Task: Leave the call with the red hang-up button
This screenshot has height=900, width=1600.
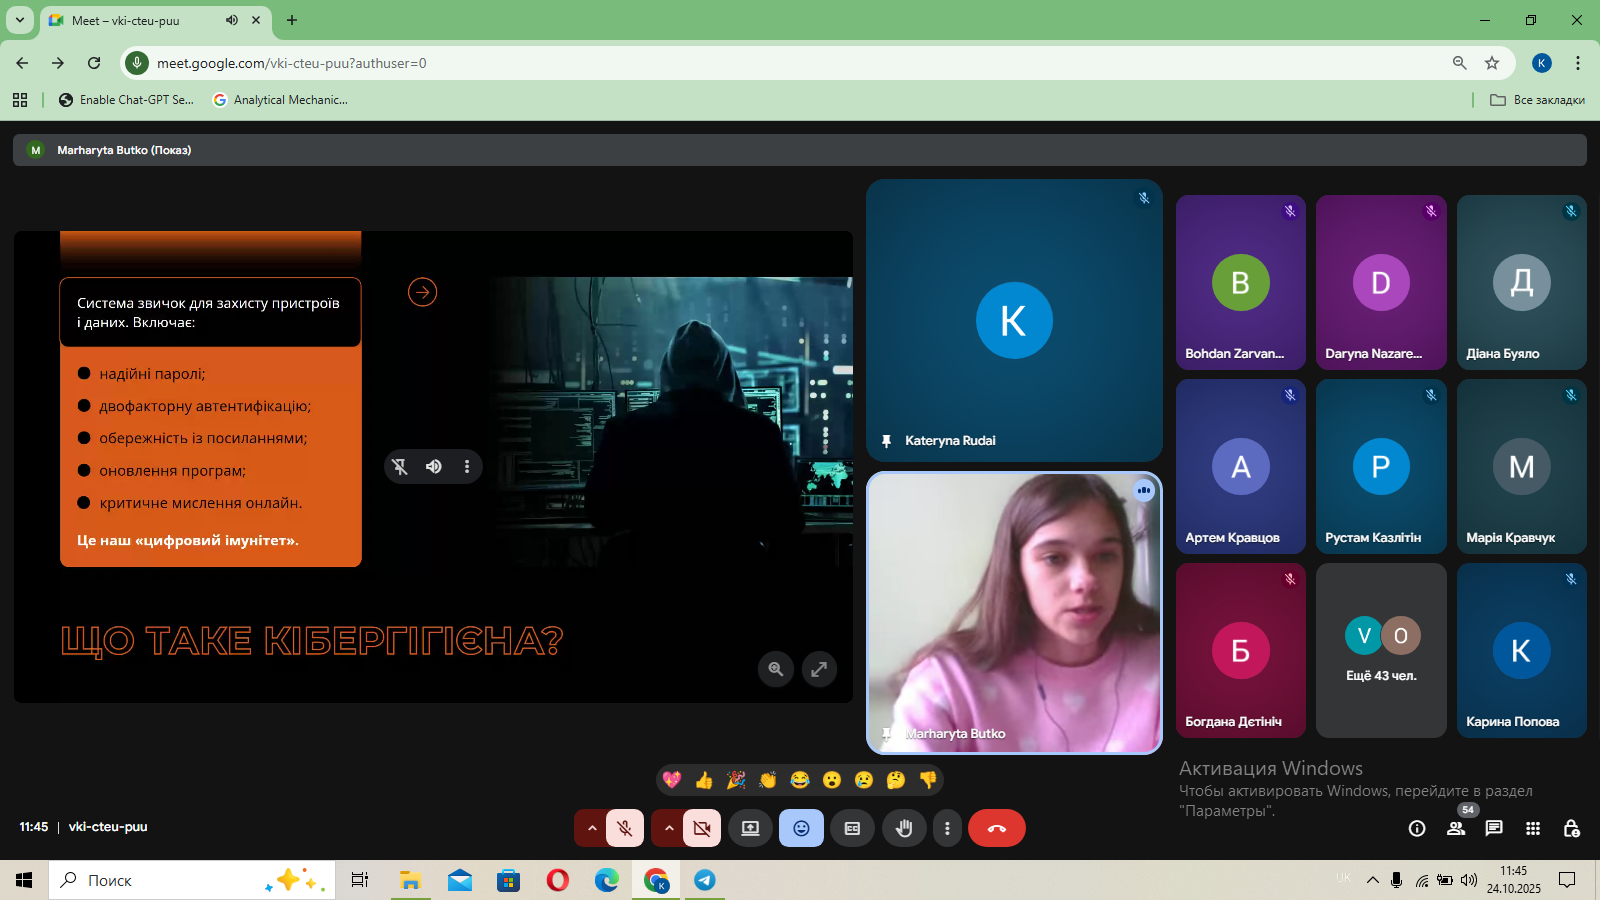Action: 996,828
